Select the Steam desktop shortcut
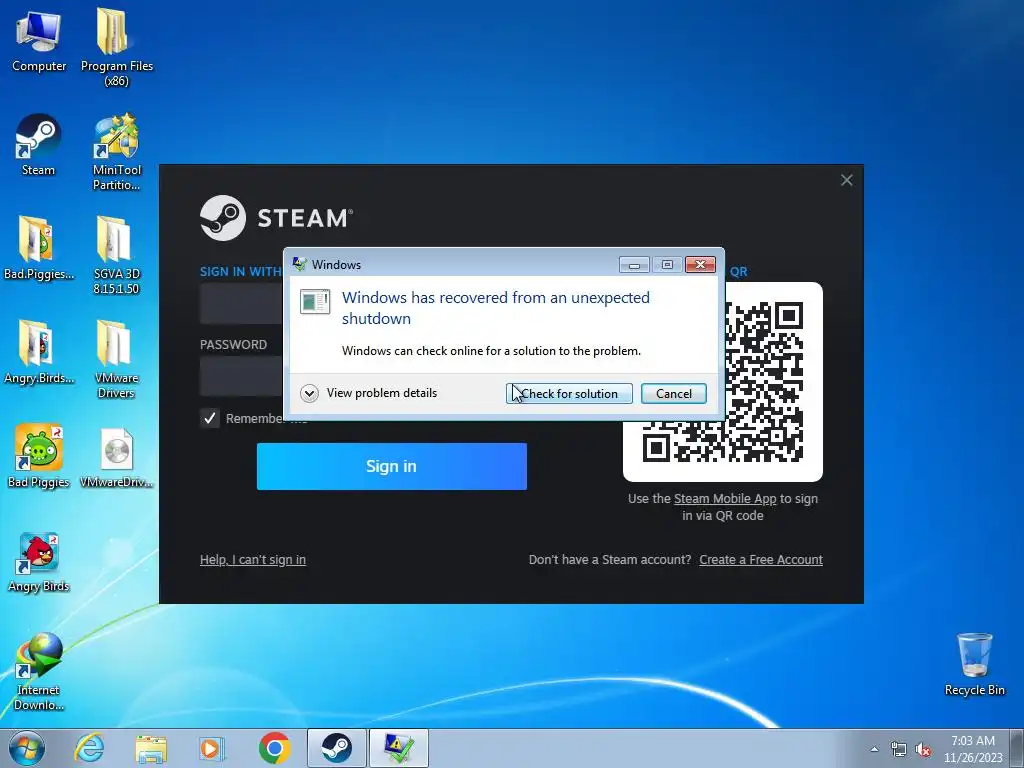Viewport: 1024px width, 768px height. (x=39, y=145)
